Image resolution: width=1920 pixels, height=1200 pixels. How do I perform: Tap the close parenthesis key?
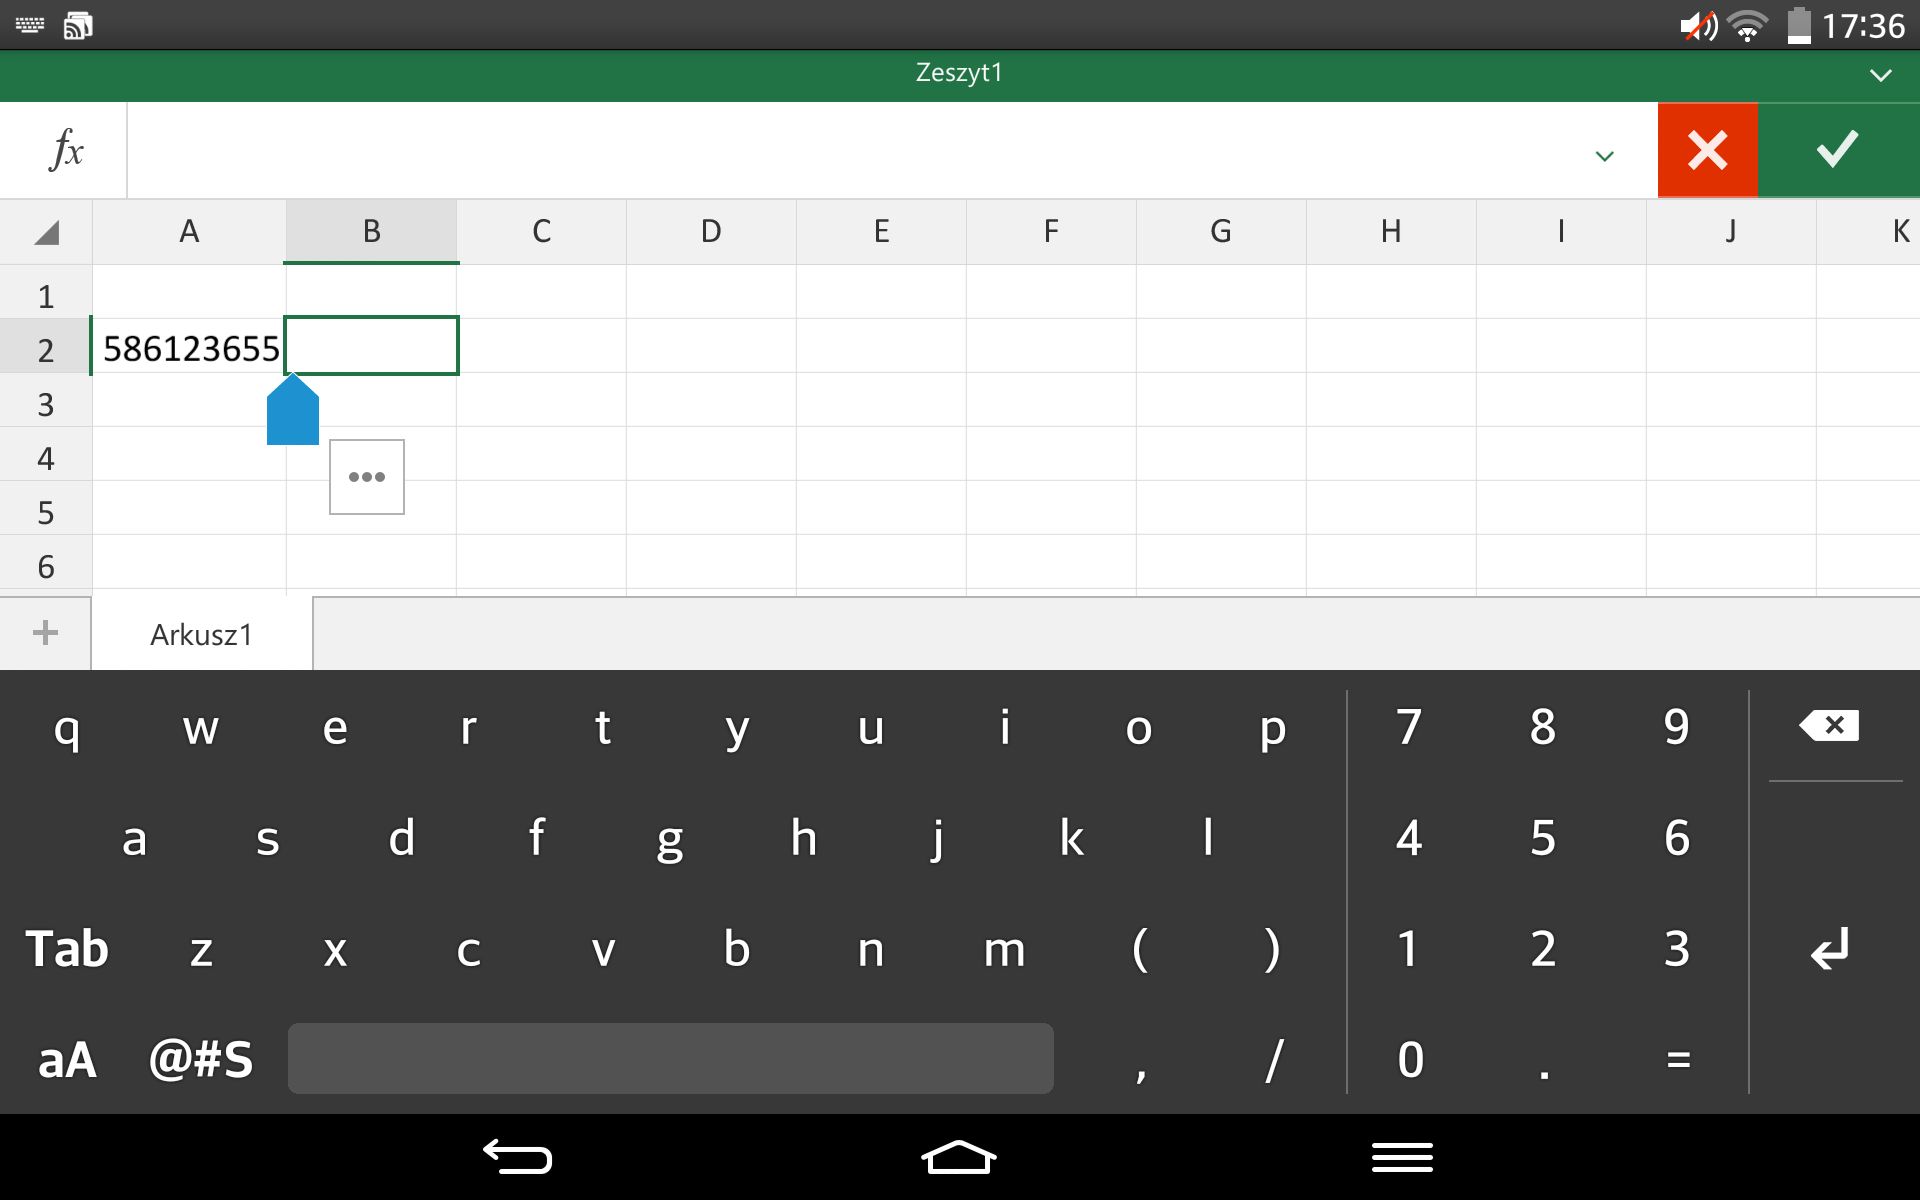[x=1272, y=948]
